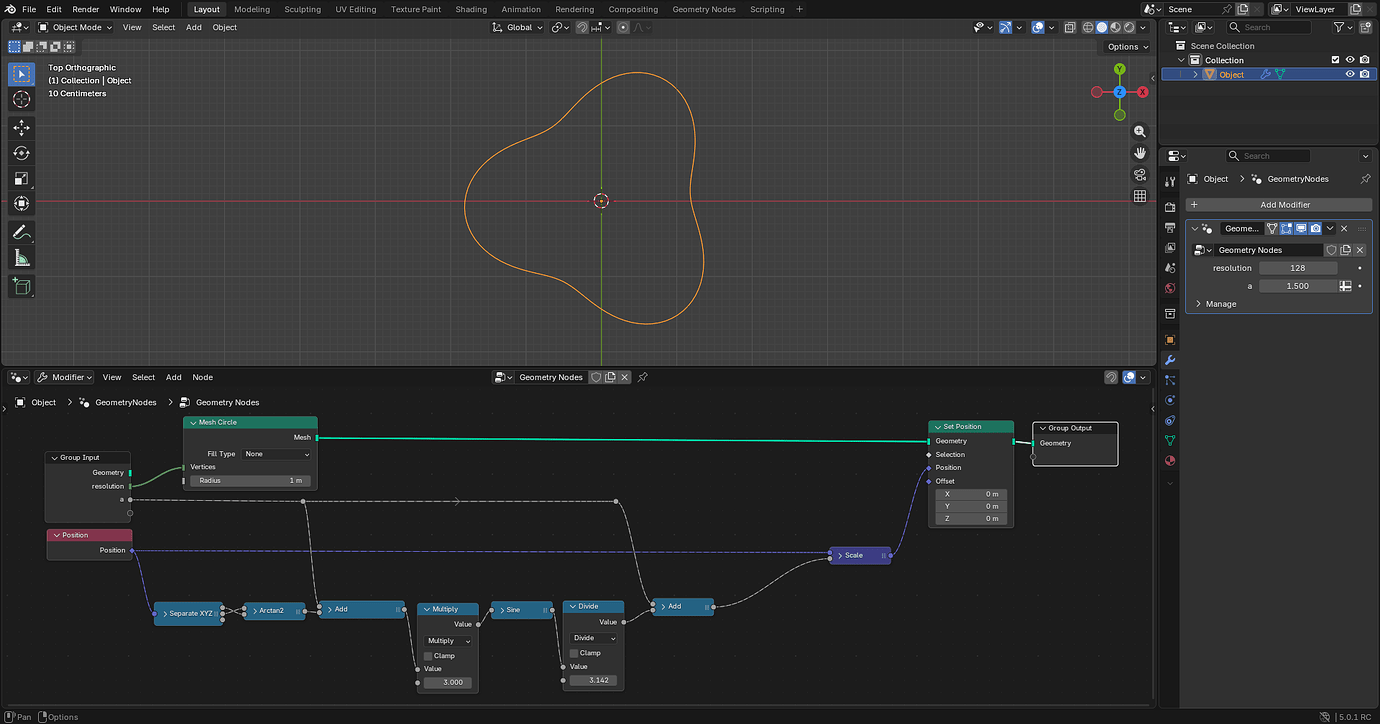Select the Transform tool

pyautogui.click(x=21, y=204)
